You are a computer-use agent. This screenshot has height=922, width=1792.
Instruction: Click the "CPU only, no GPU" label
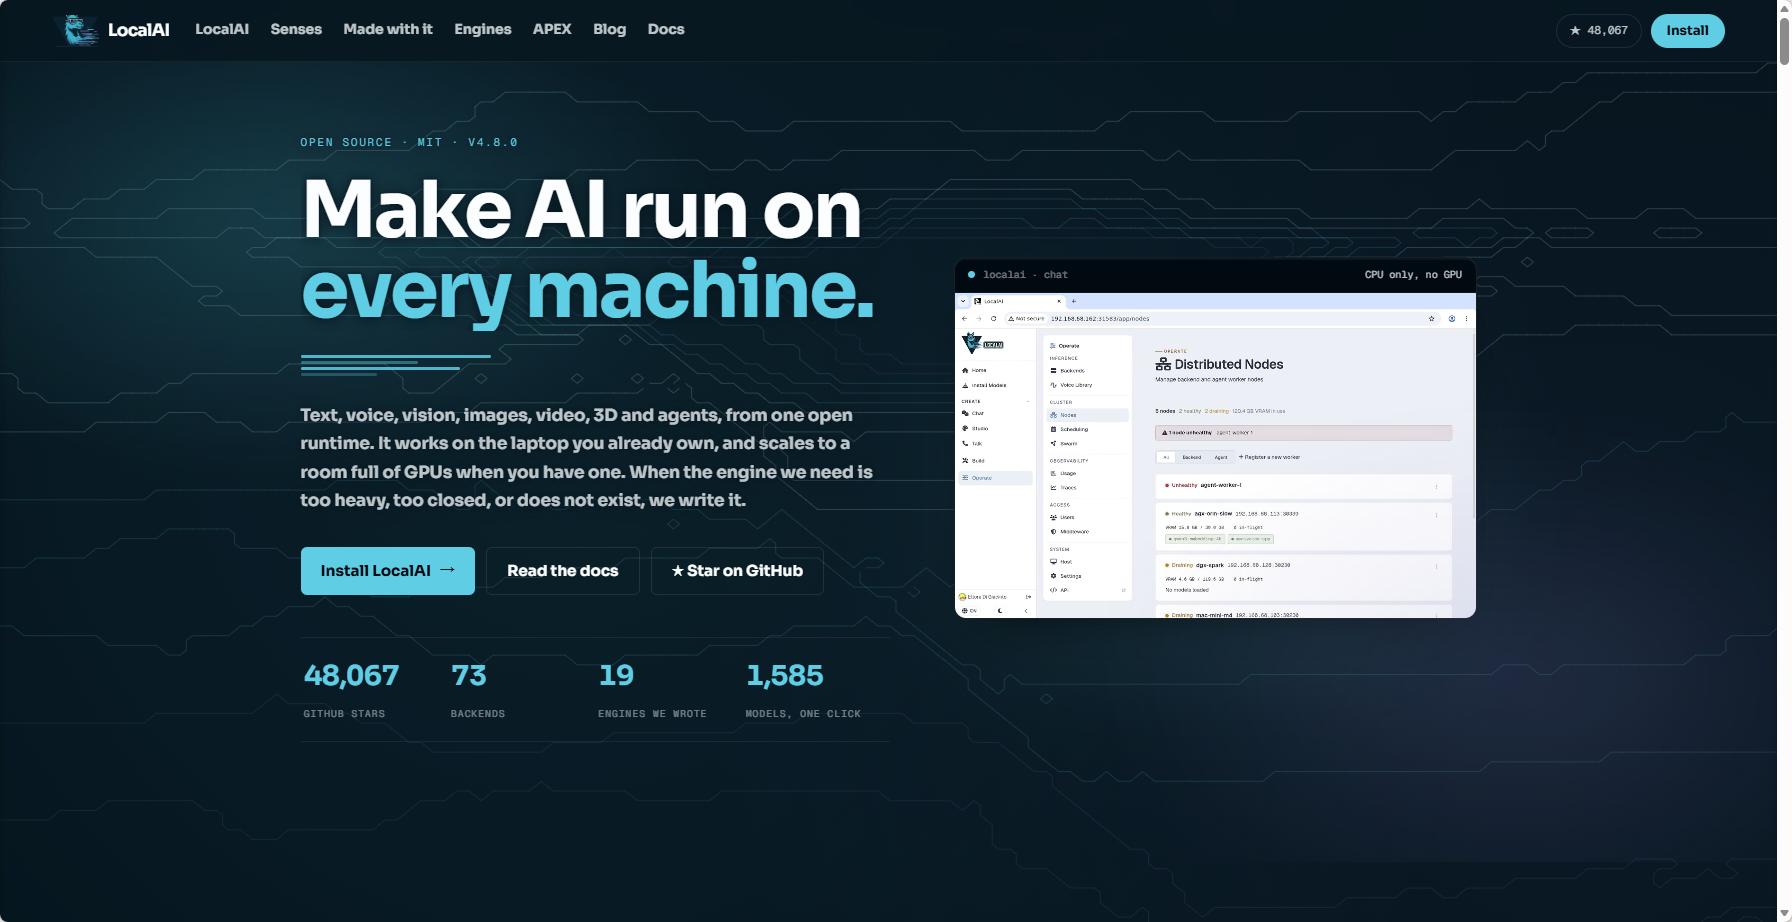(x=1413, y=275)
